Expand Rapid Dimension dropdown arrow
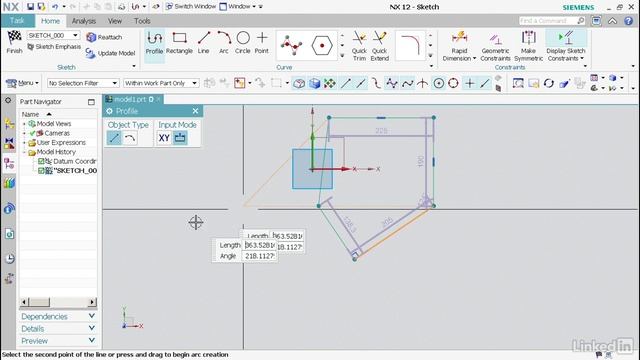640x360 pixels. click(474, 58)
